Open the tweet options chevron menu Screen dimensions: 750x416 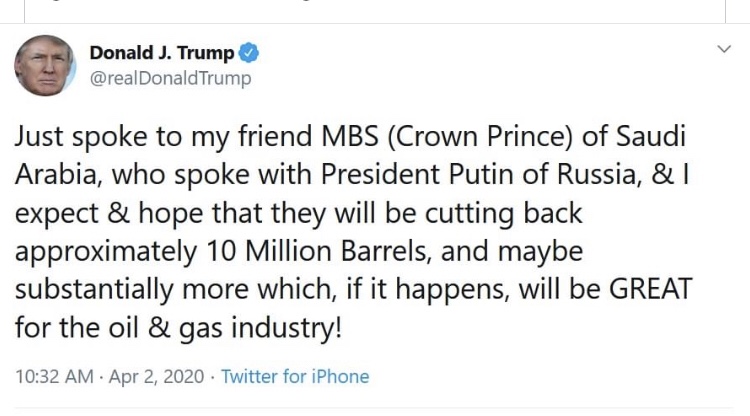[723, 49]
